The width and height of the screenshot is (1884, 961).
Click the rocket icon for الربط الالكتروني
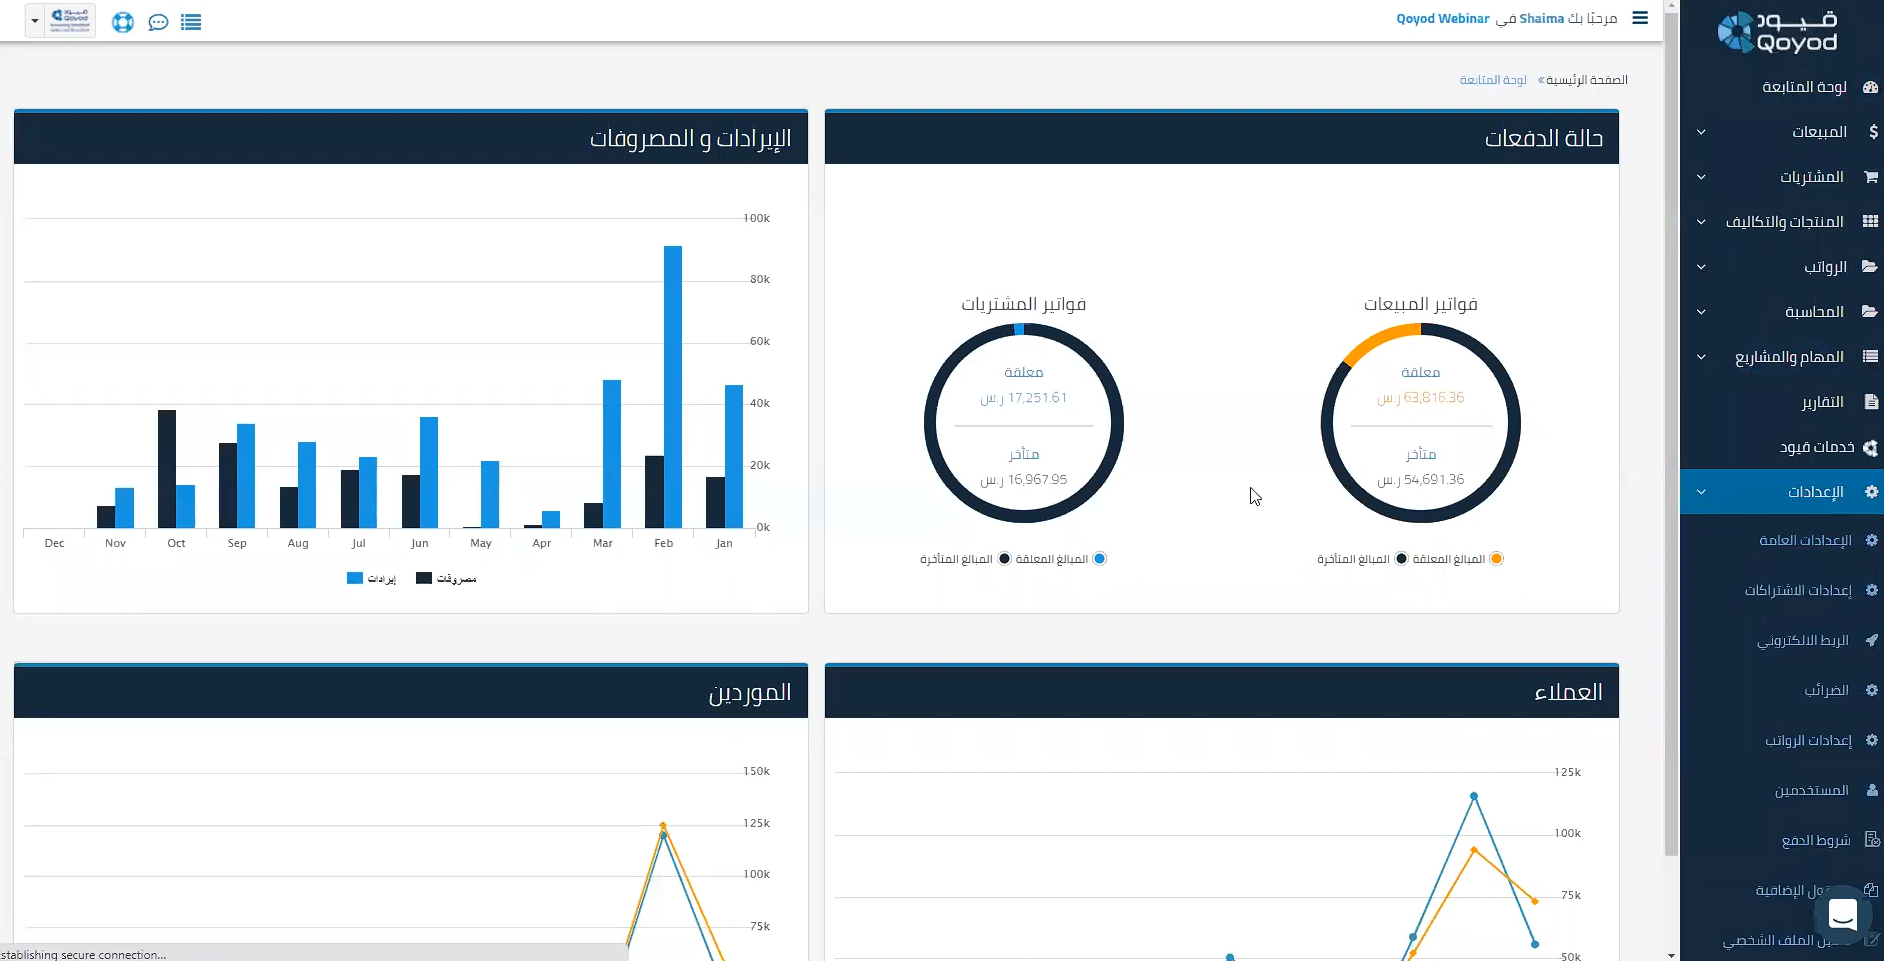pos(1871,640)
